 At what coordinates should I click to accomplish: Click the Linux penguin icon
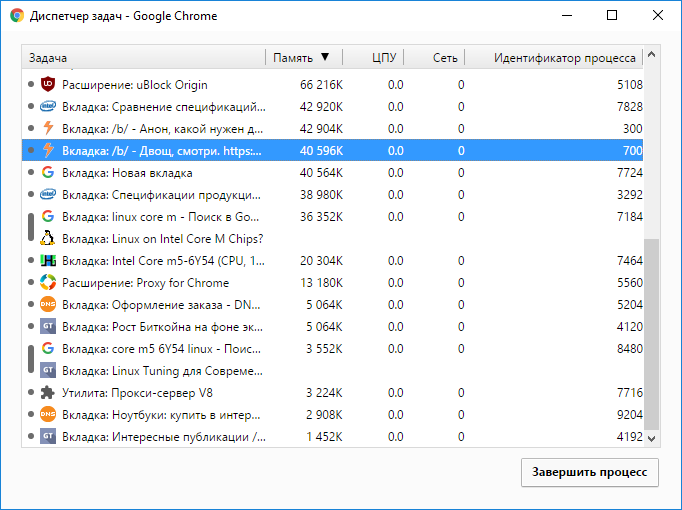pyautogui.click(x=48, y=238)
